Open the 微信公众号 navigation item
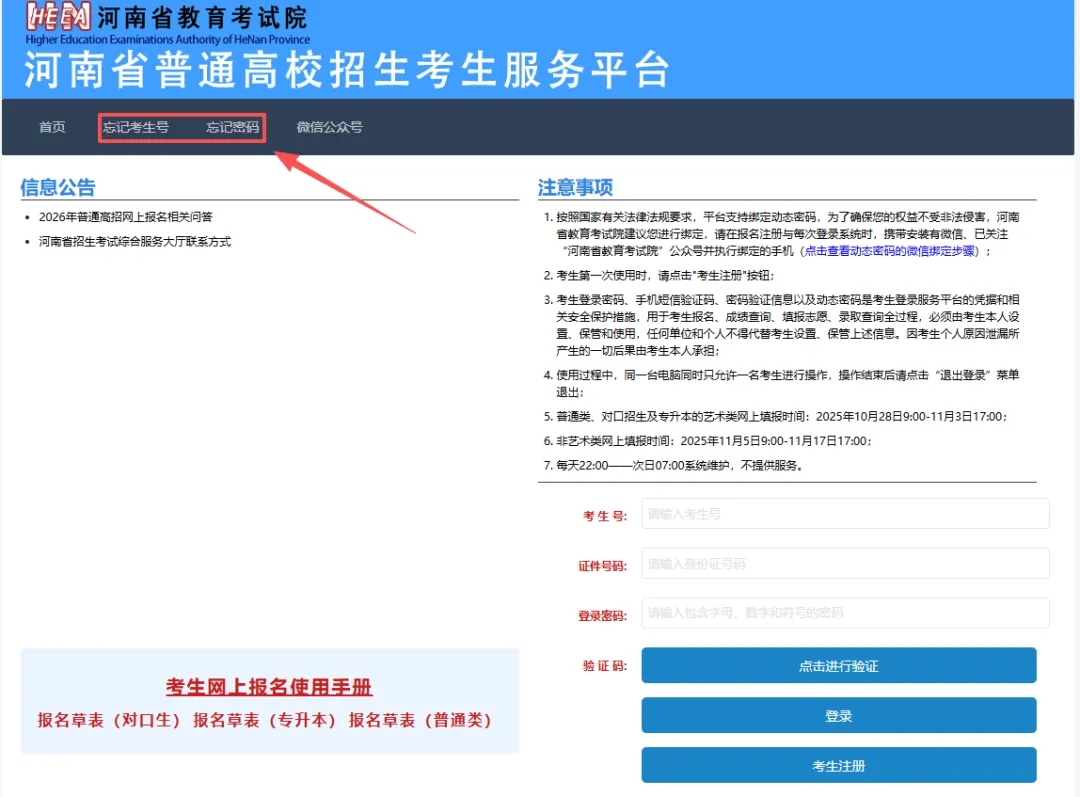Viewport: 1080px width, 797px height. [330, 127]
